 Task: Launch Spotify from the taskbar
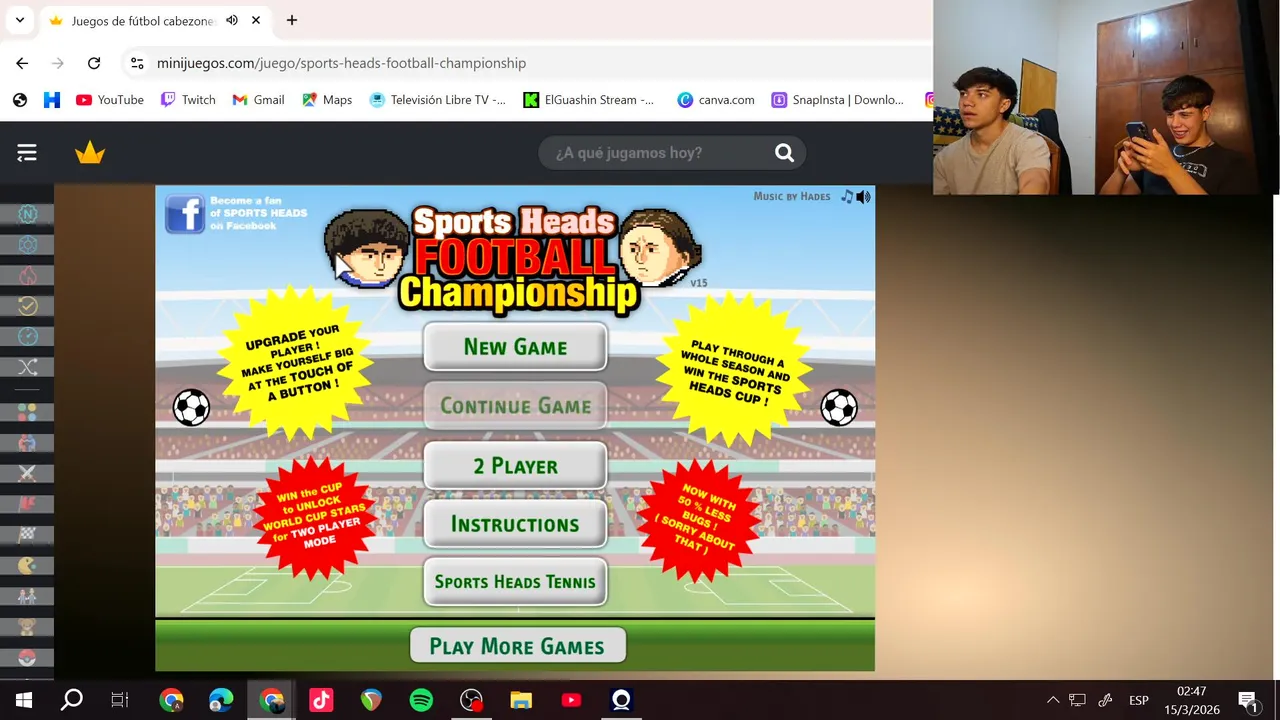pyautogui.click(x=421, y=700)
